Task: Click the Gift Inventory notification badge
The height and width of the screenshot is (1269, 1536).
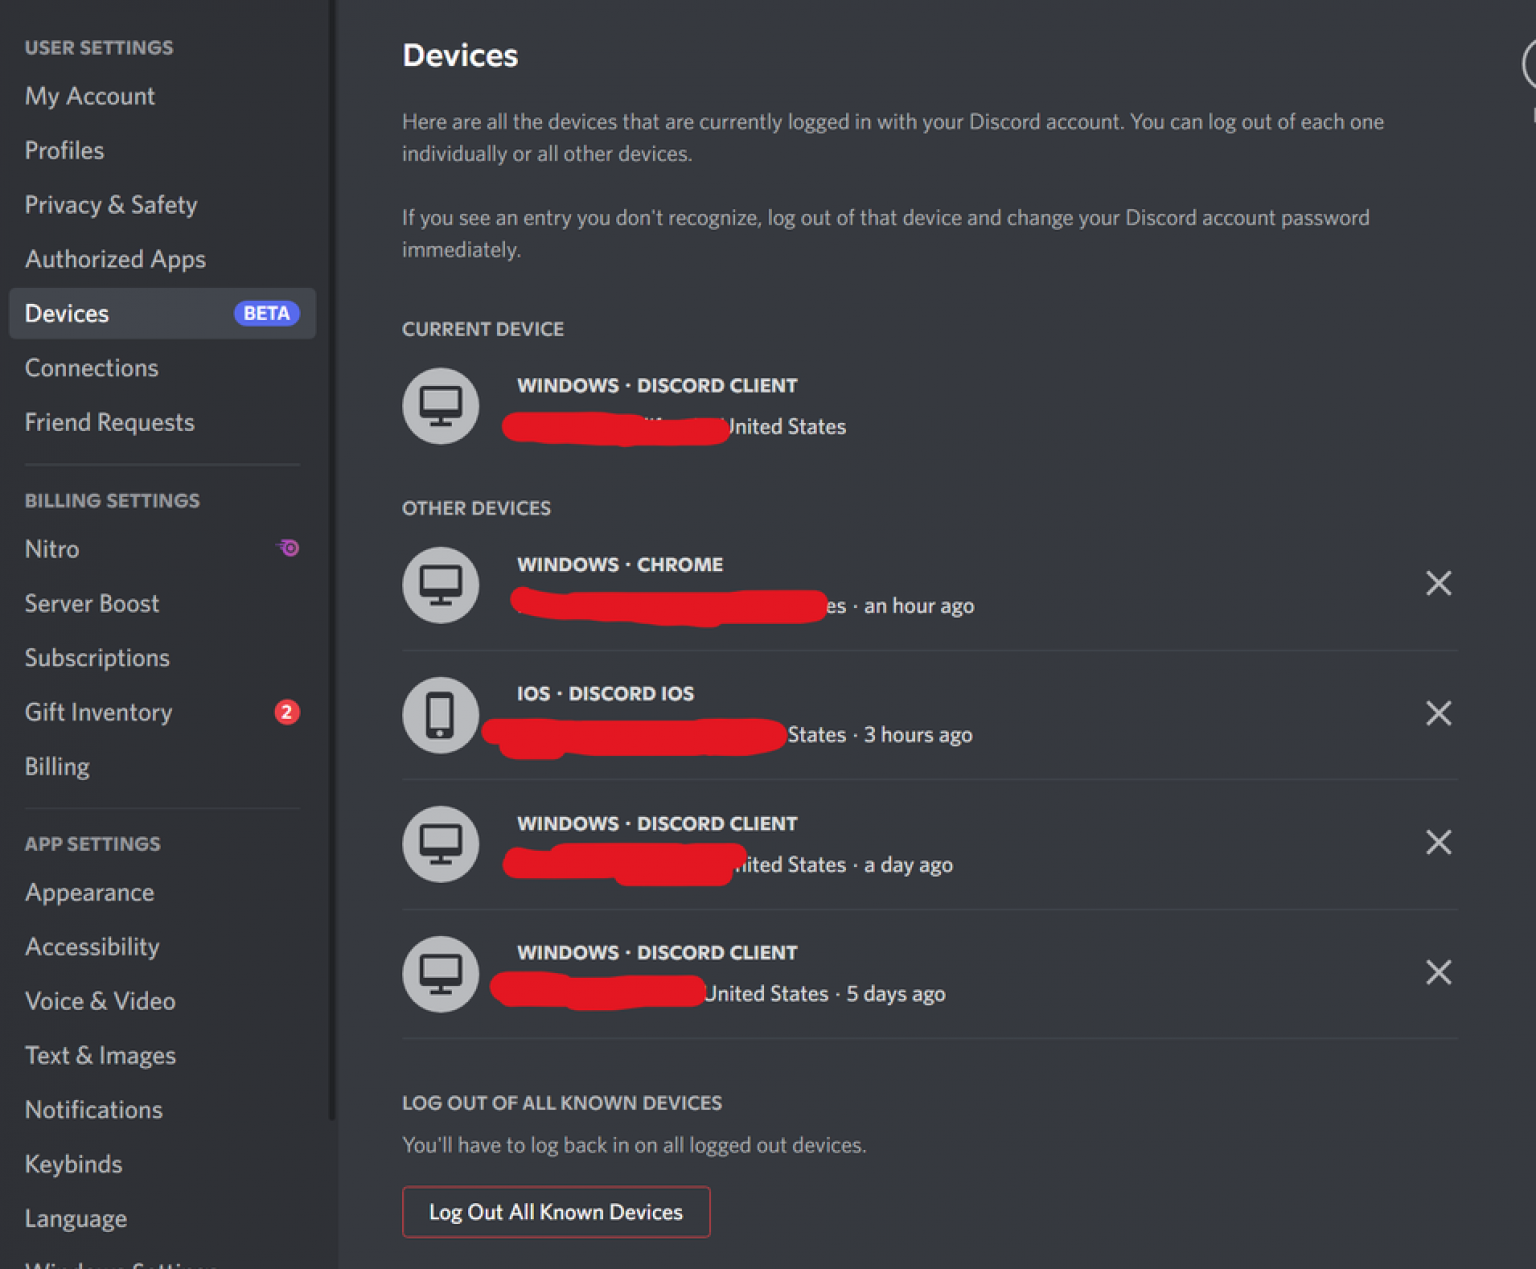Action: [x=288, y=712]
